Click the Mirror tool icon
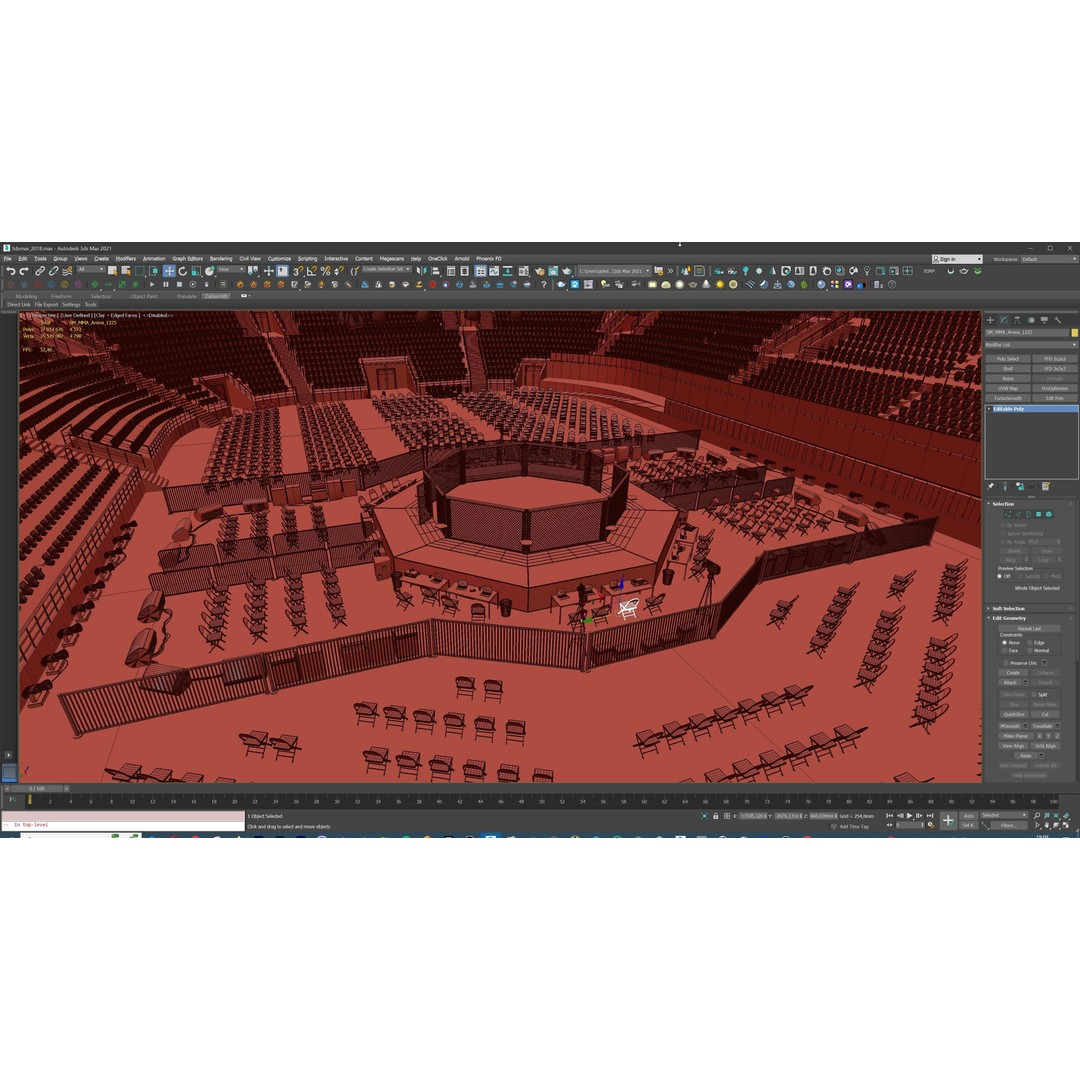Screen dimensions: 1080x1080 pos(422,271)
